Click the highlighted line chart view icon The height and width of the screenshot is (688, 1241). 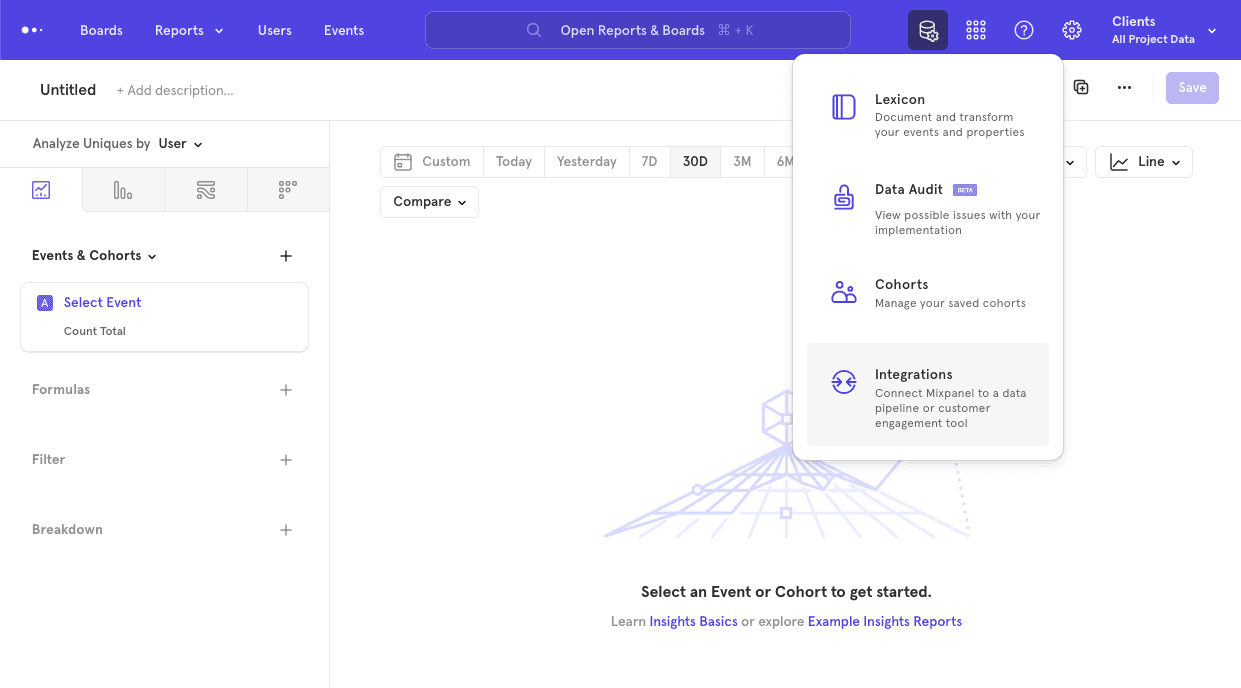[41, 188]
